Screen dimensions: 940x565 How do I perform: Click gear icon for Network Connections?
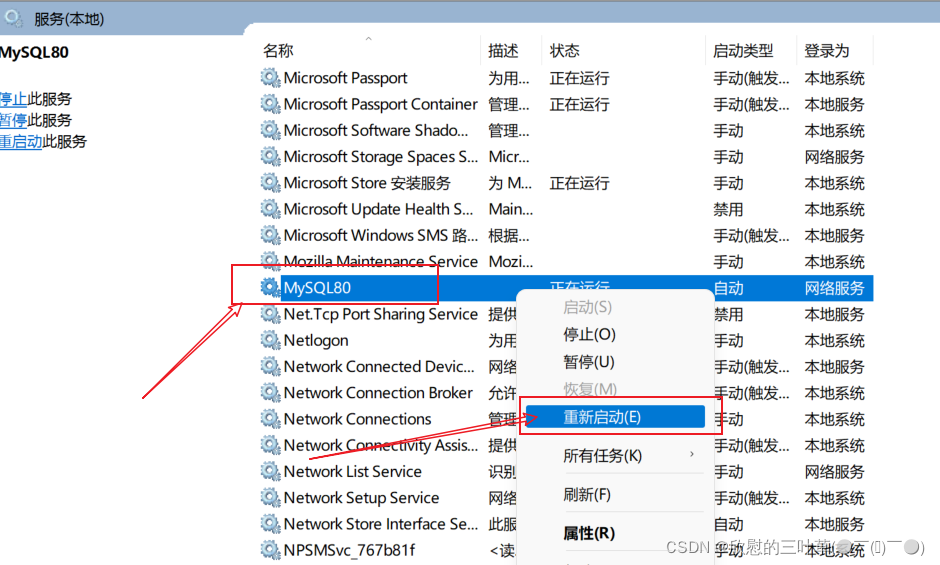point(270,419)
